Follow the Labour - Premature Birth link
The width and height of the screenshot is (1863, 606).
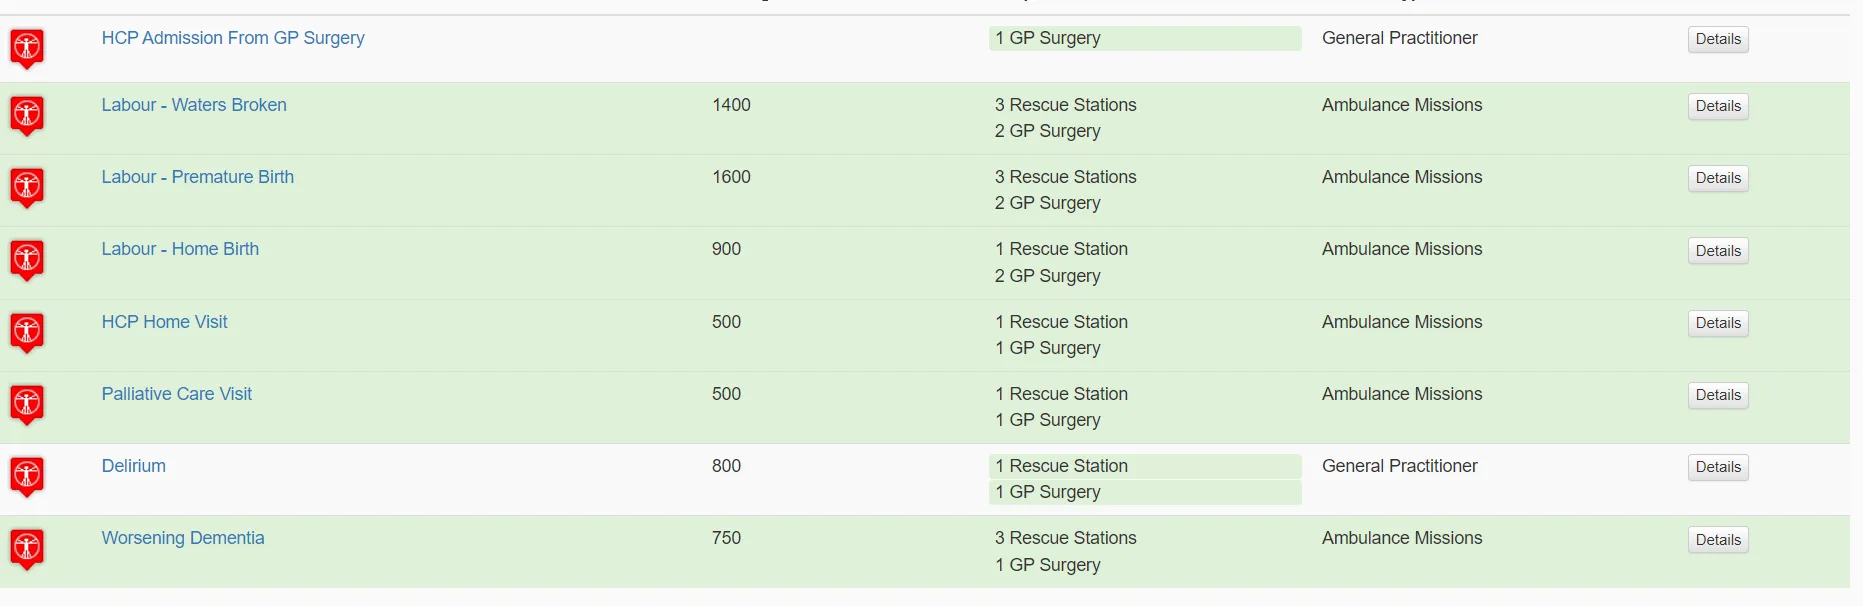[198, 177]
